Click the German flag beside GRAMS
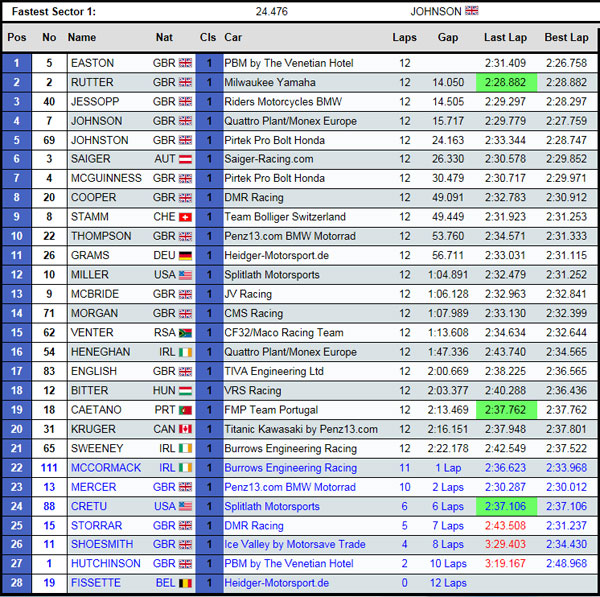 tap(185, 256)
